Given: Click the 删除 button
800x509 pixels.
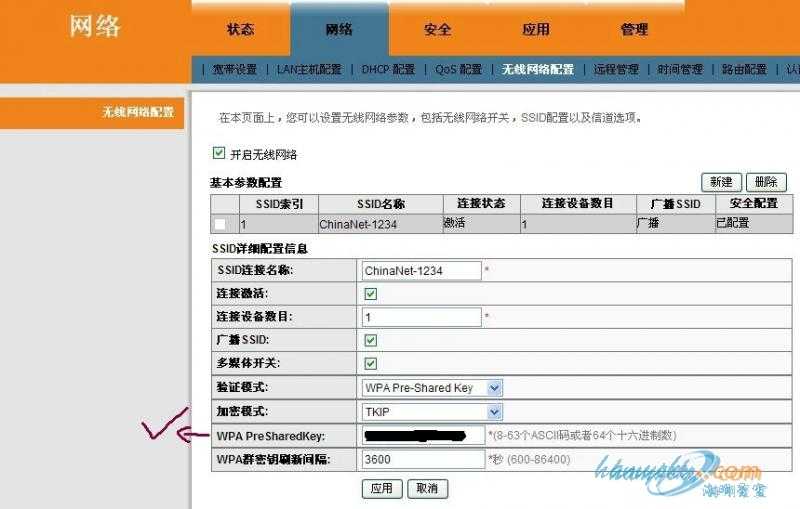Looking at the screenshot, I should pyautogui.click(x=766, y=182).
